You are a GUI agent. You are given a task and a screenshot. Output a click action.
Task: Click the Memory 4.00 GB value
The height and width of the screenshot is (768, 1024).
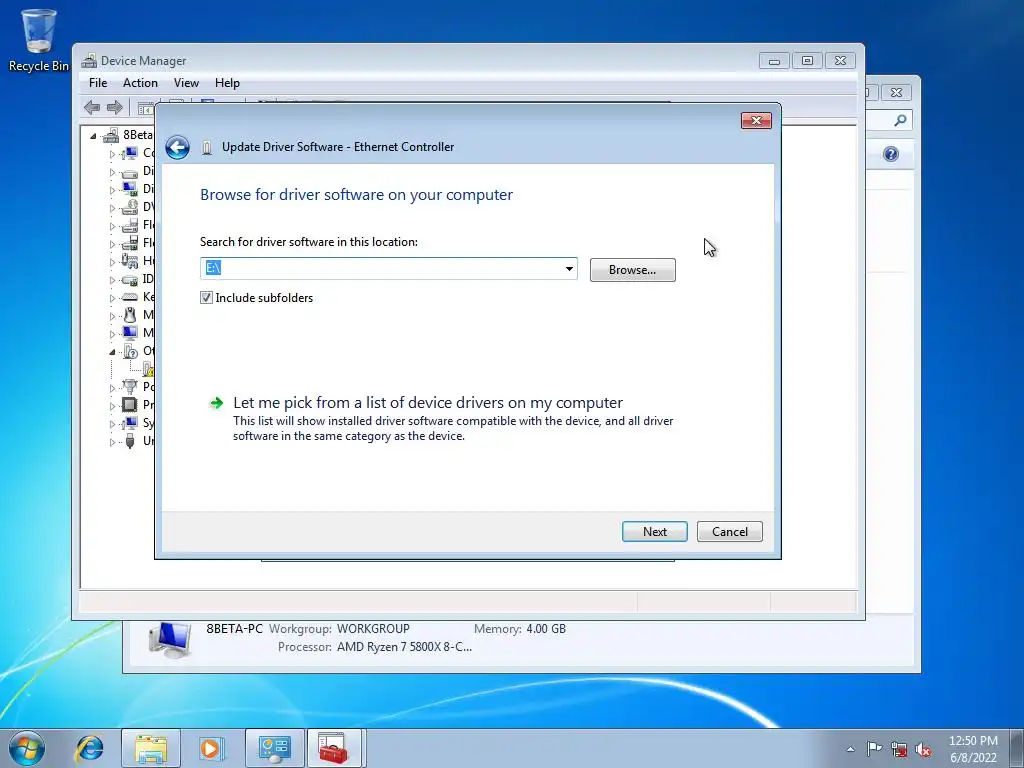(546, 629)
